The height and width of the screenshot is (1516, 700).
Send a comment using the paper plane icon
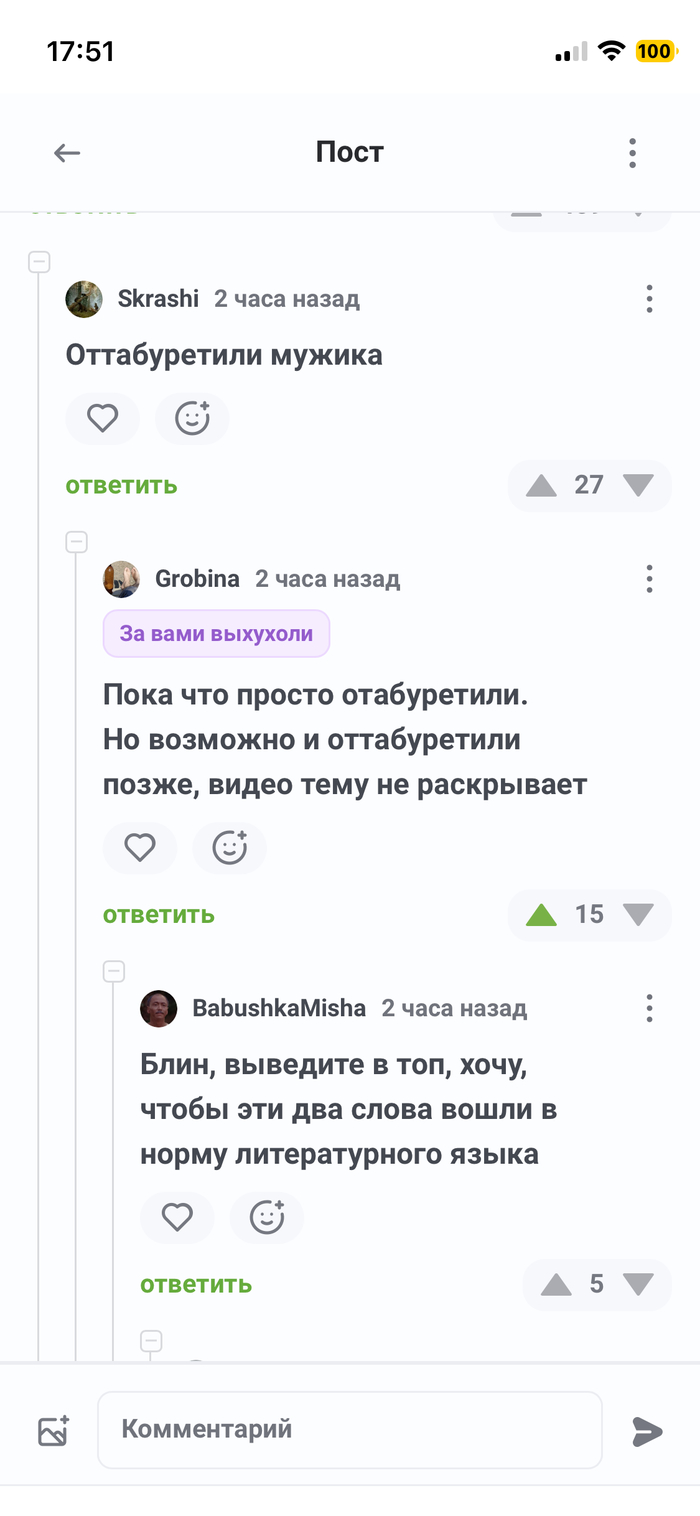tap(646, 1430)
